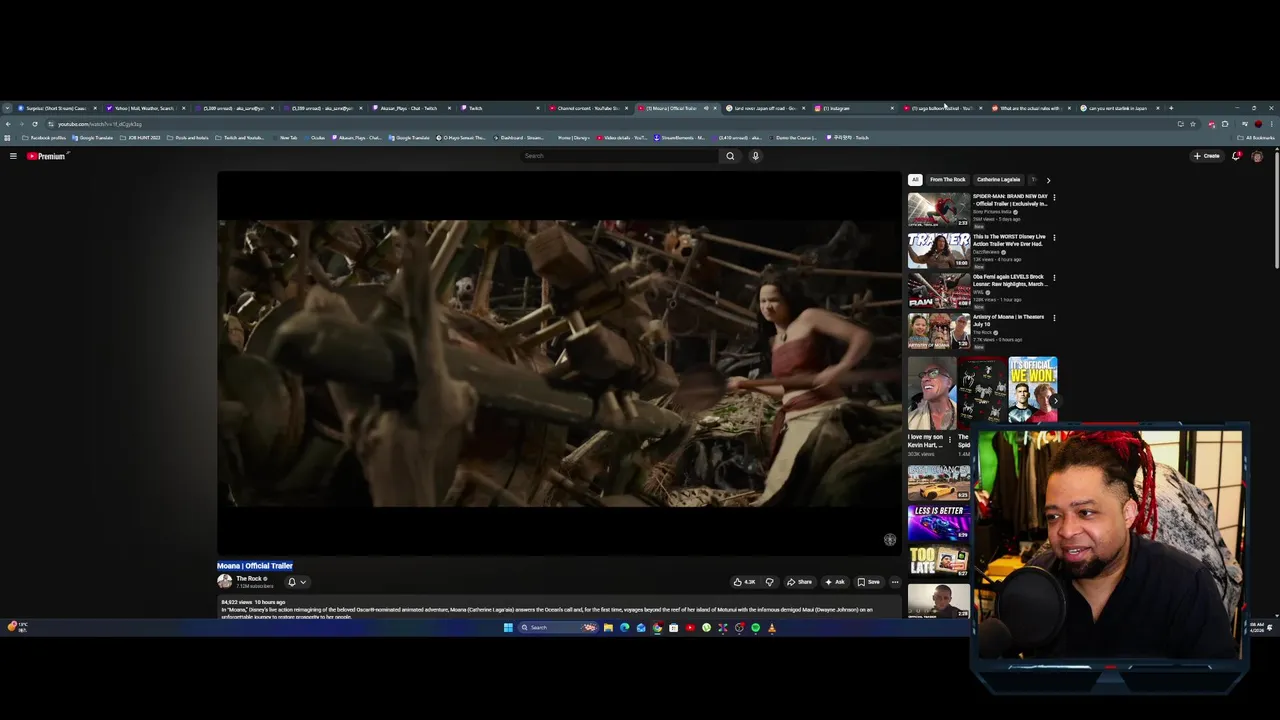Viewport: 1280px width, 720px height.
Task: Show more filter chips with the right arrow
Action: (x=1048, y=180)
